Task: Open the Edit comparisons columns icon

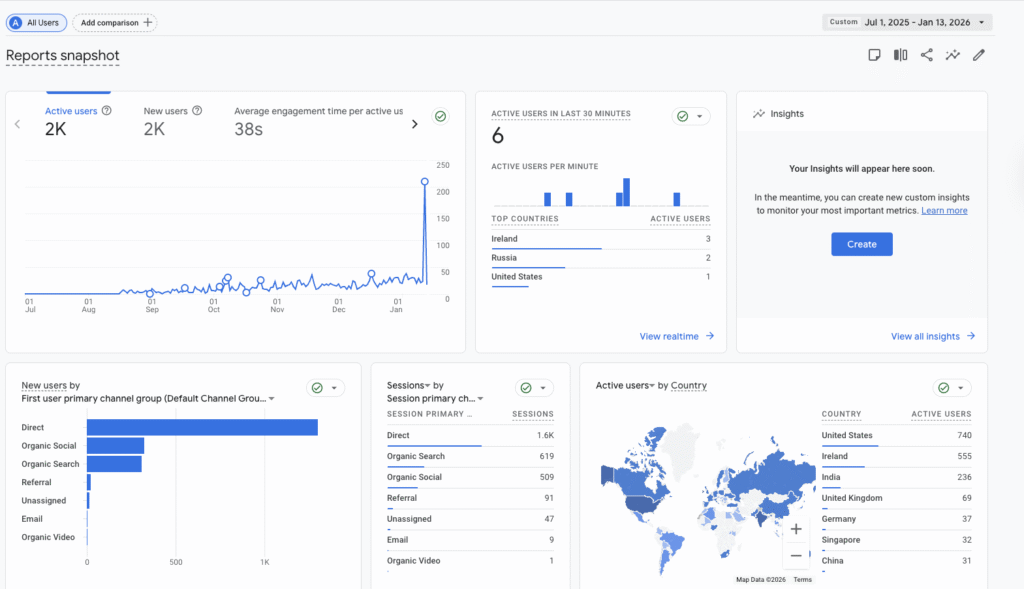Action: click(901, 55)
